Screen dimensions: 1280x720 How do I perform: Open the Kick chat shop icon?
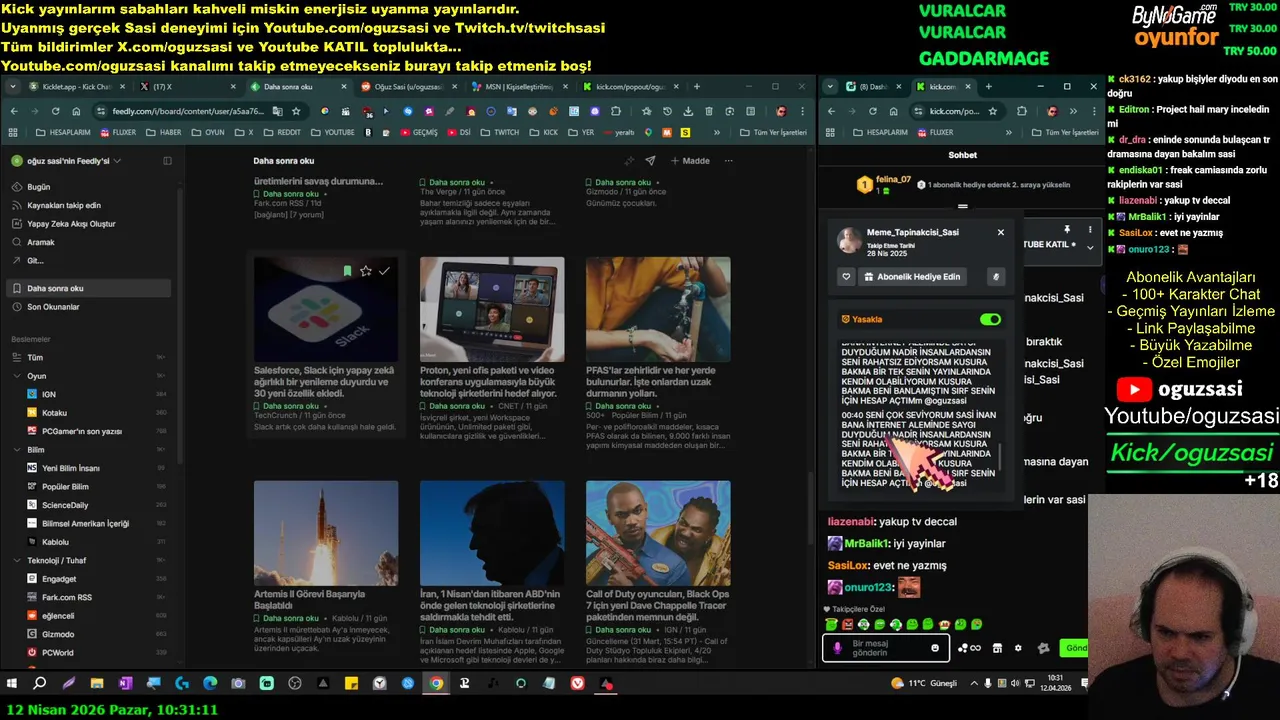click(997, 648)
